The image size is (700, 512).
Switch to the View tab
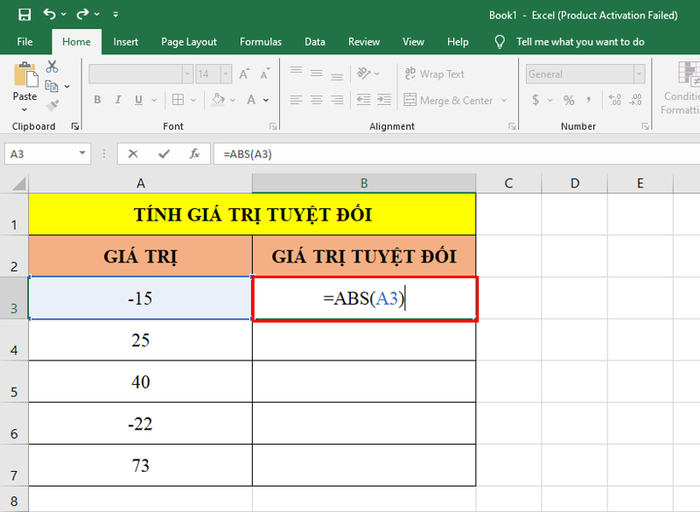pyautogui.click(x=413, y=42)
